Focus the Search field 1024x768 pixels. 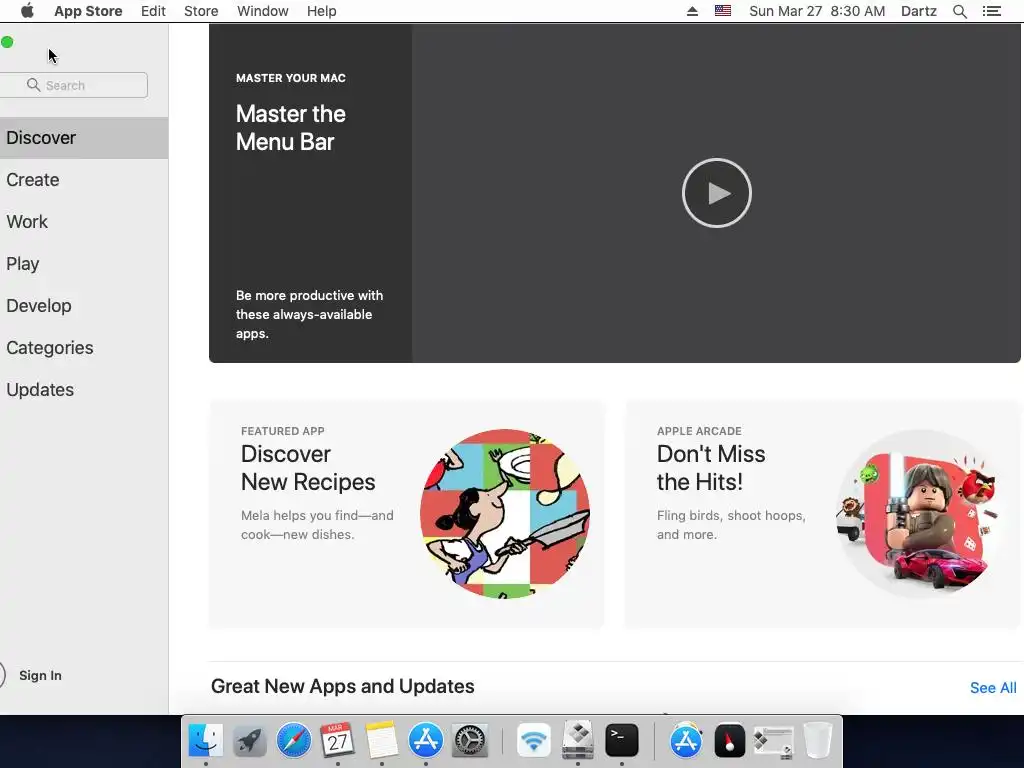point(74,85)
